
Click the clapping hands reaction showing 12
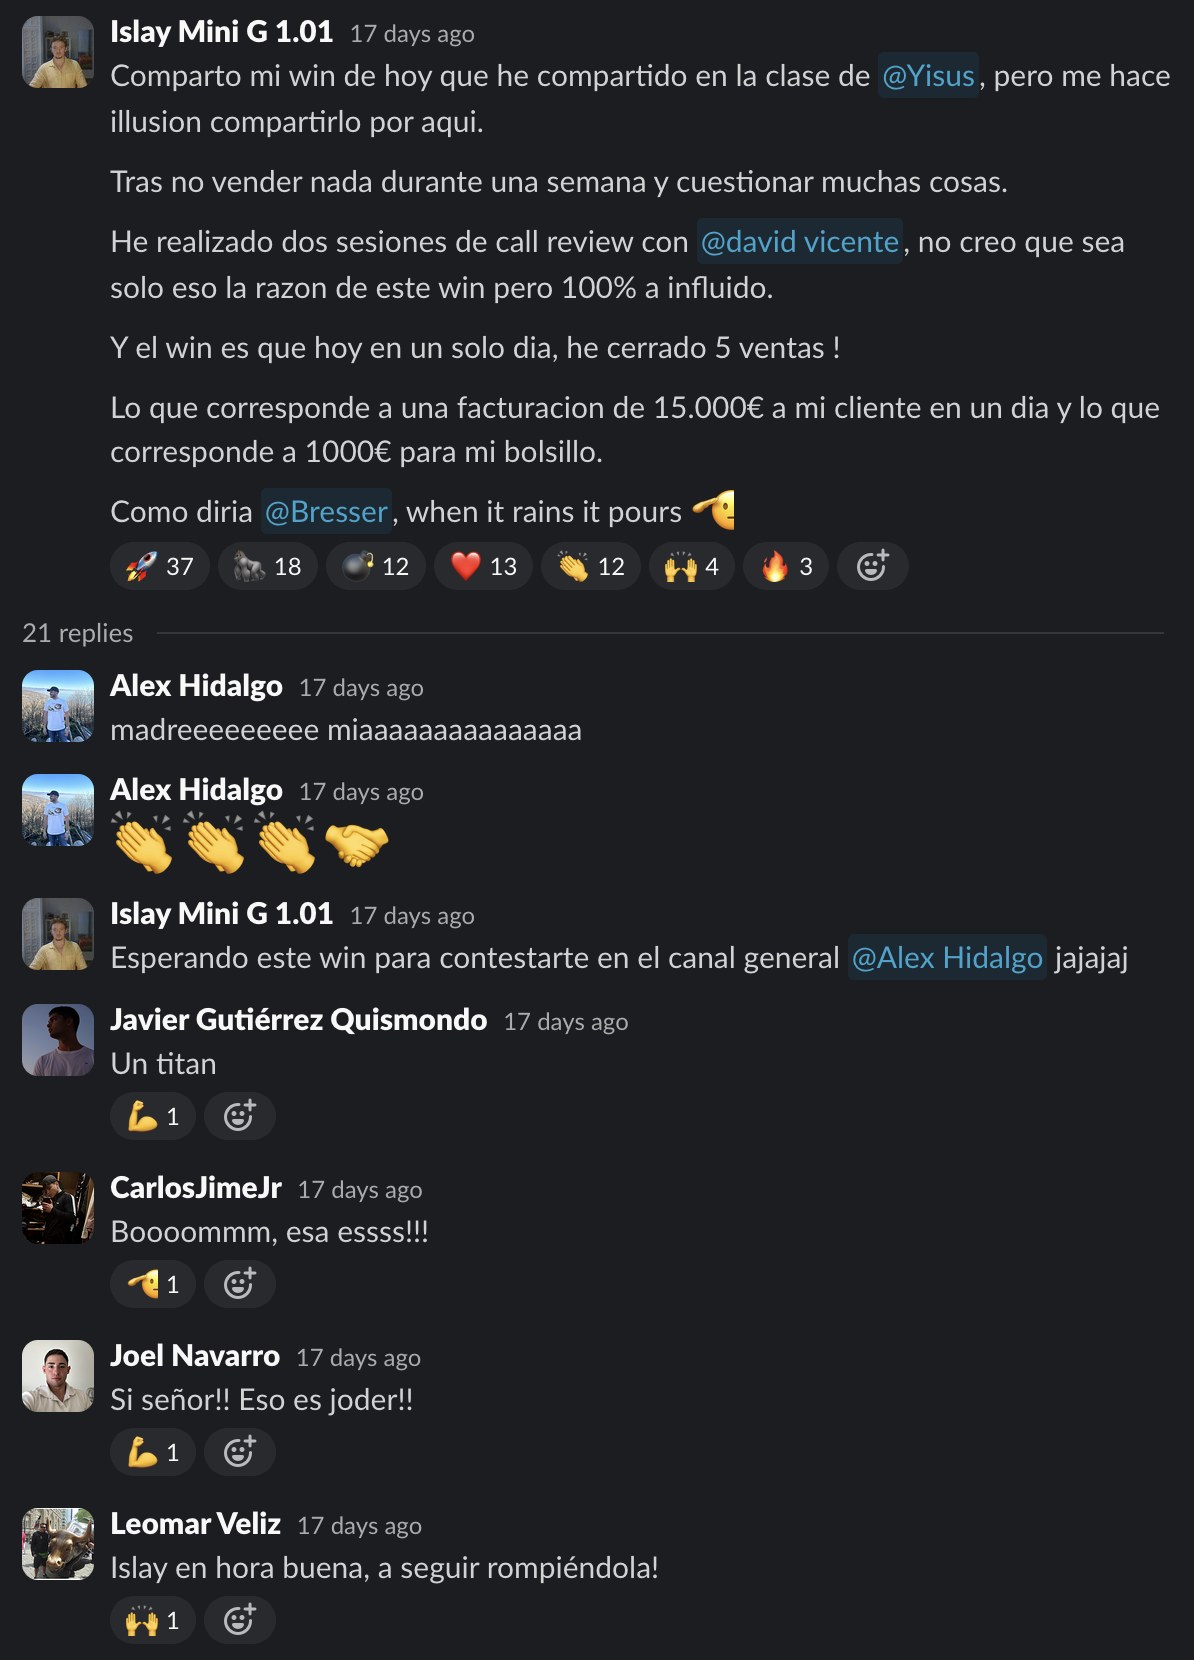591,566
